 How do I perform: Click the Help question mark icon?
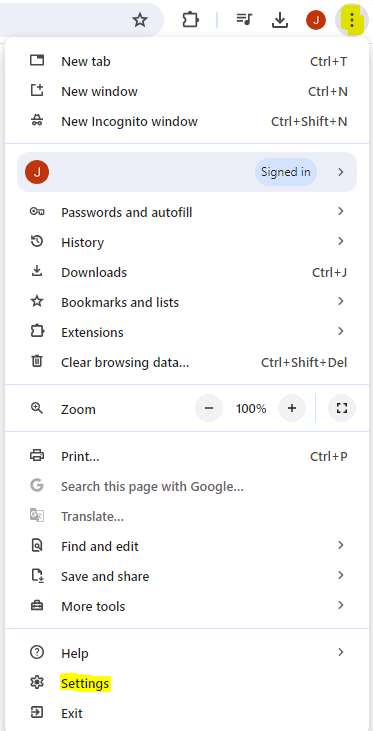pos(37,653)
